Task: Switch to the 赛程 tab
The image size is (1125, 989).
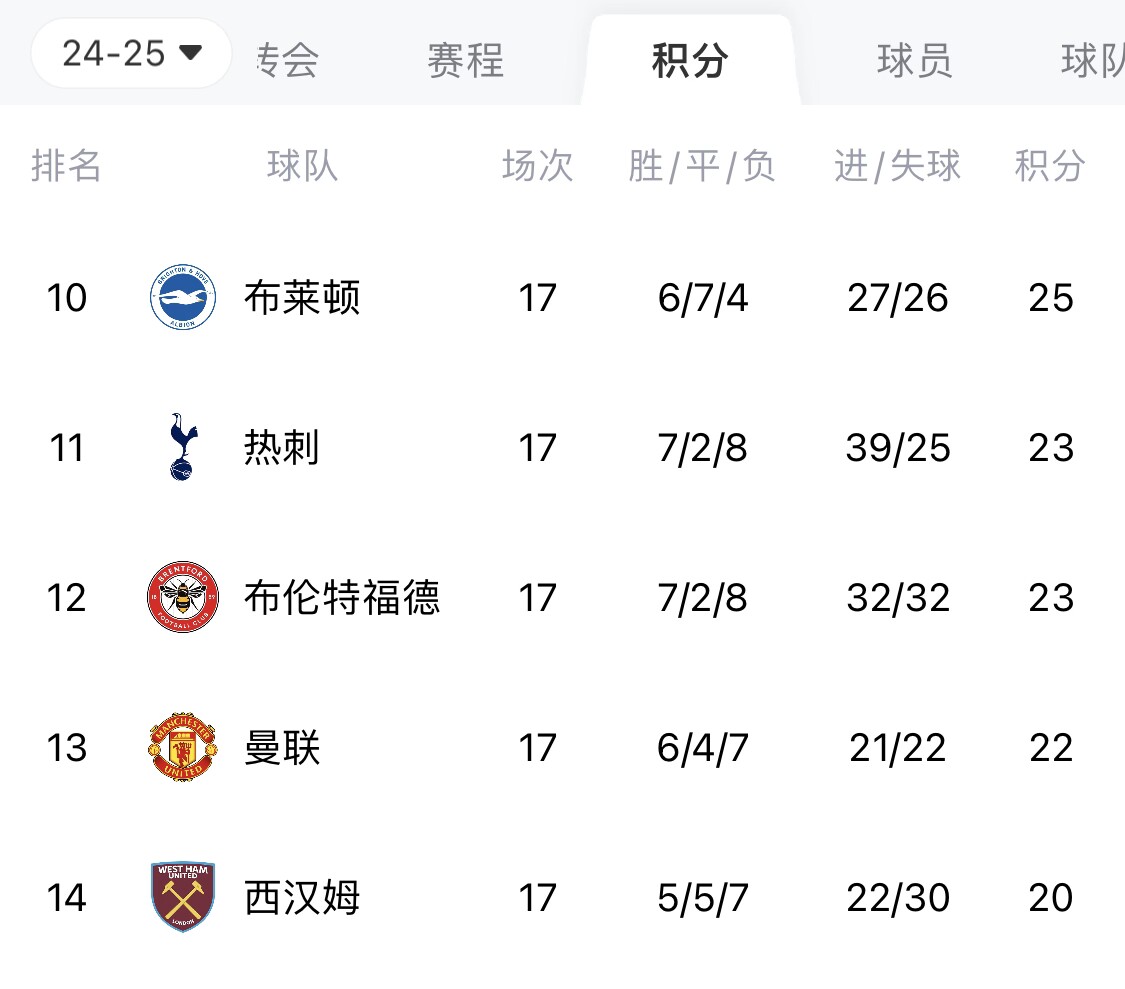Action: pyautogui.click(x=465, y=61)
